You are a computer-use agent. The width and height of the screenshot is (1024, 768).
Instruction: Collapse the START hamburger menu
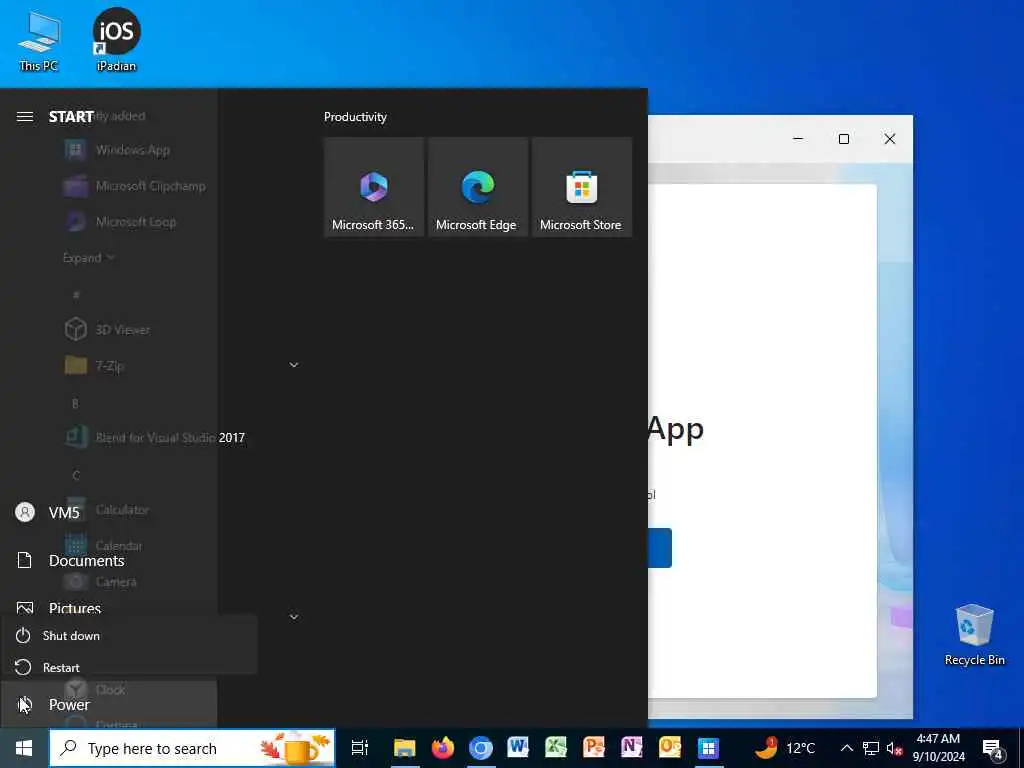coord(25,116)
